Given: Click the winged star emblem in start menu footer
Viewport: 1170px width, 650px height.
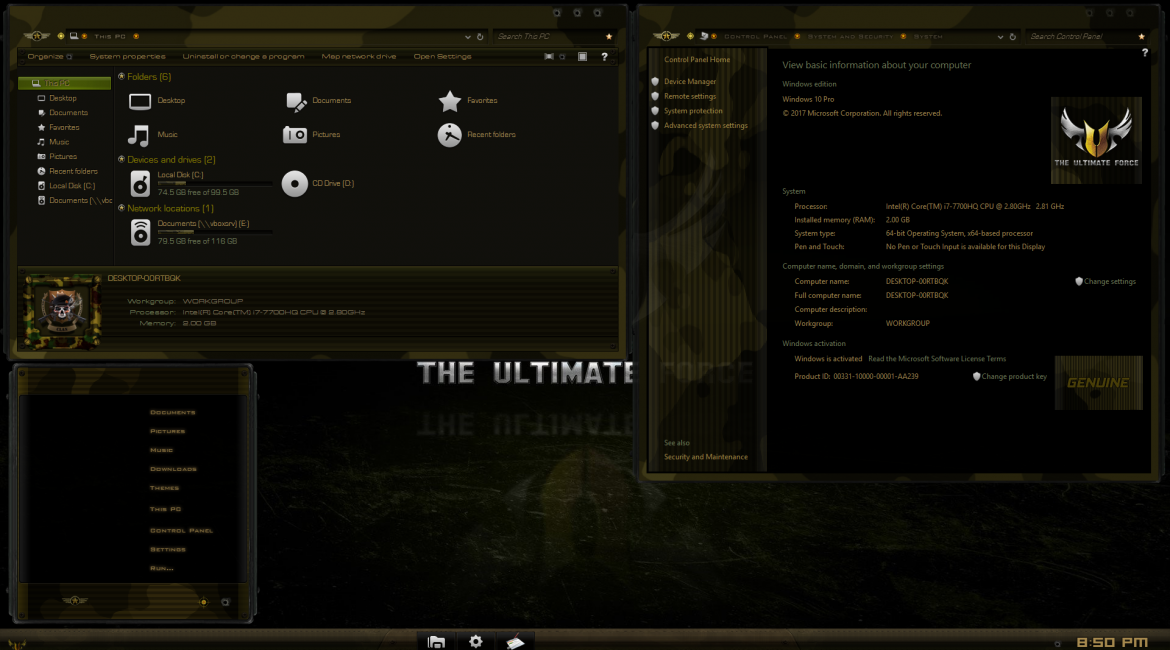Looking at the screenshot, I should [x=75, y=601].
